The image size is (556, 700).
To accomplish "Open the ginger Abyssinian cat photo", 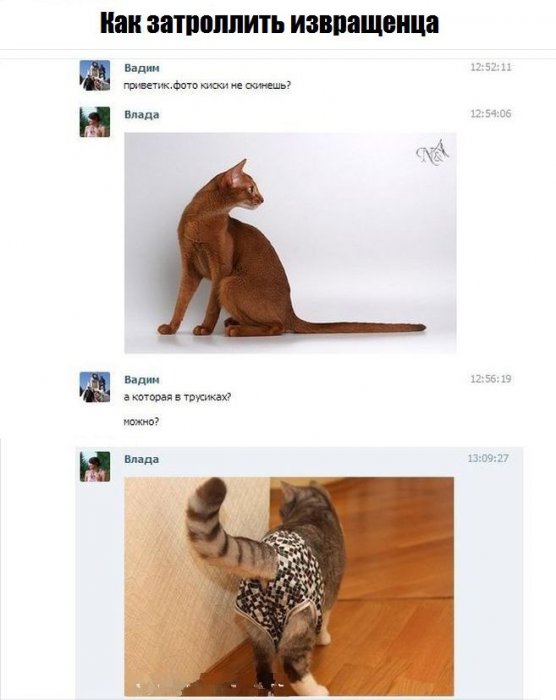I will 290,243.
